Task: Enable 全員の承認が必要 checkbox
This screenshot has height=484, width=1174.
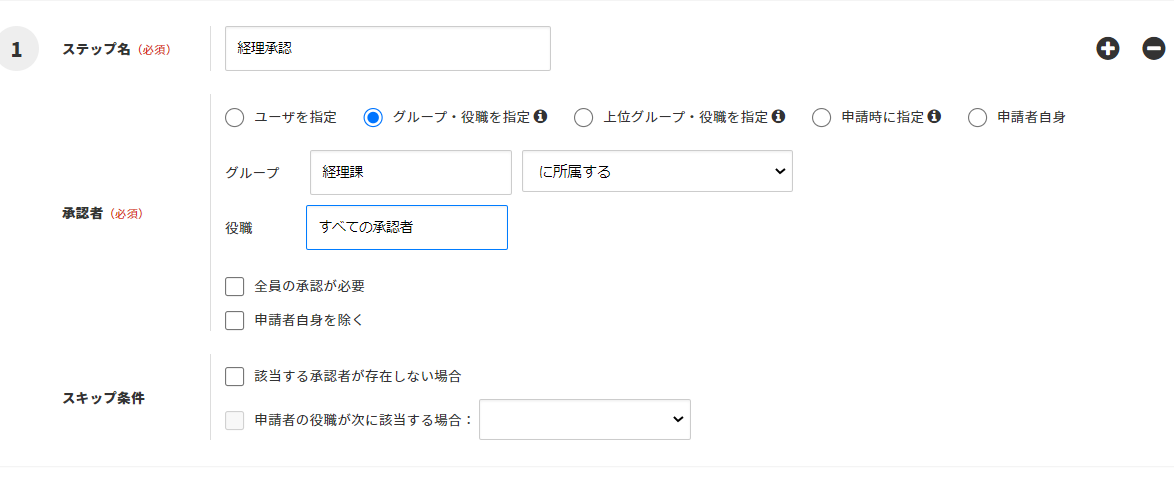Action: coord(235,287)
